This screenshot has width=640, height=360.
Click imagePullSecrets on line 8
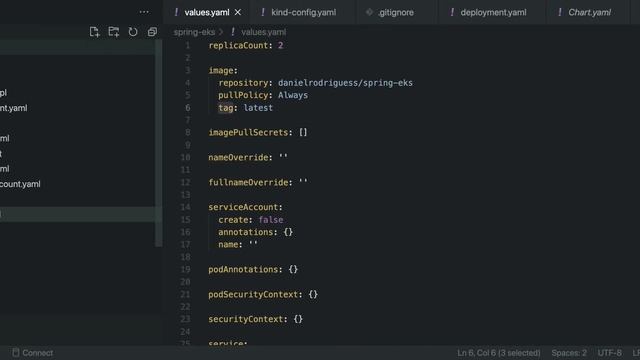click(x=248, y=133)
